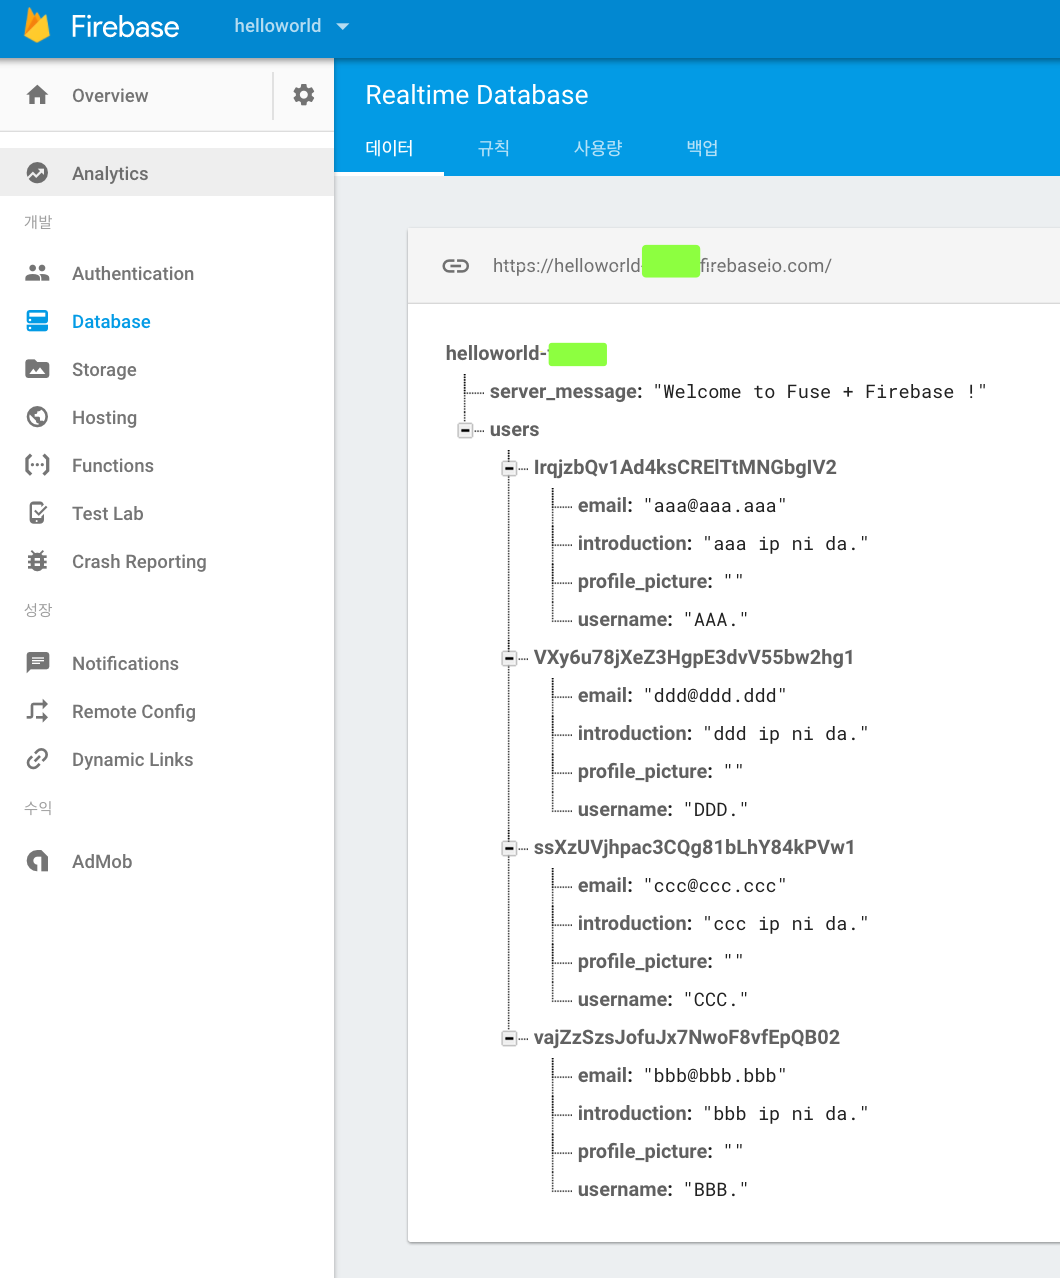
Task: Switch to the 사용량 tab
Action: point(598,148)
